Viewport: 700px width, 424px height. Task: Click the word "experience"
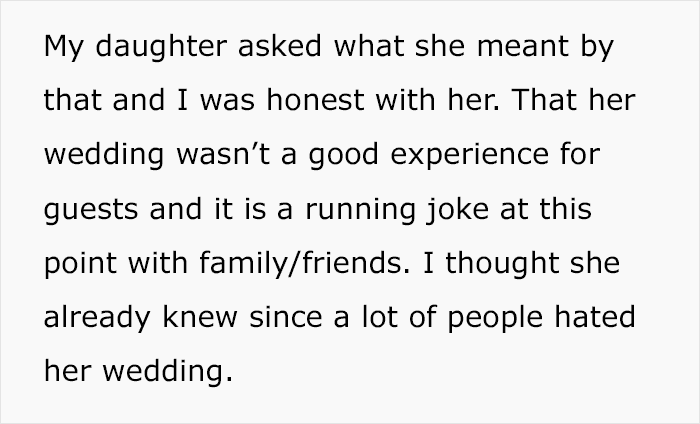click(470, 155)
